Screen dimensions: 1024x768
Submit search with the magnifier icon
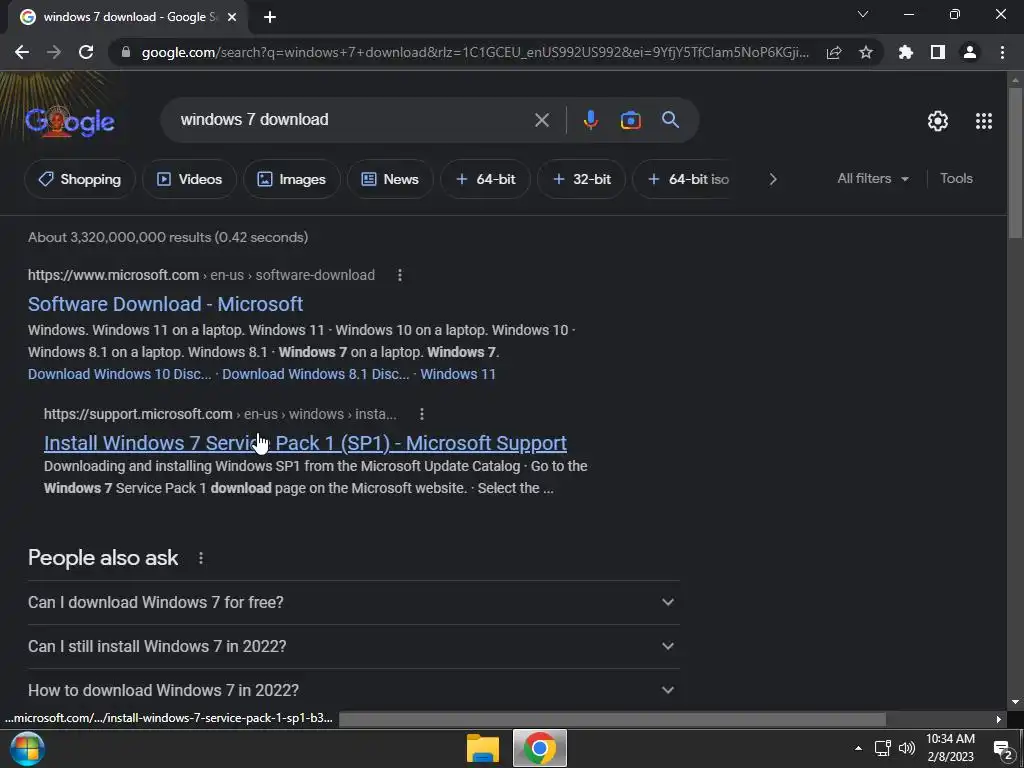tap(670, 120)
